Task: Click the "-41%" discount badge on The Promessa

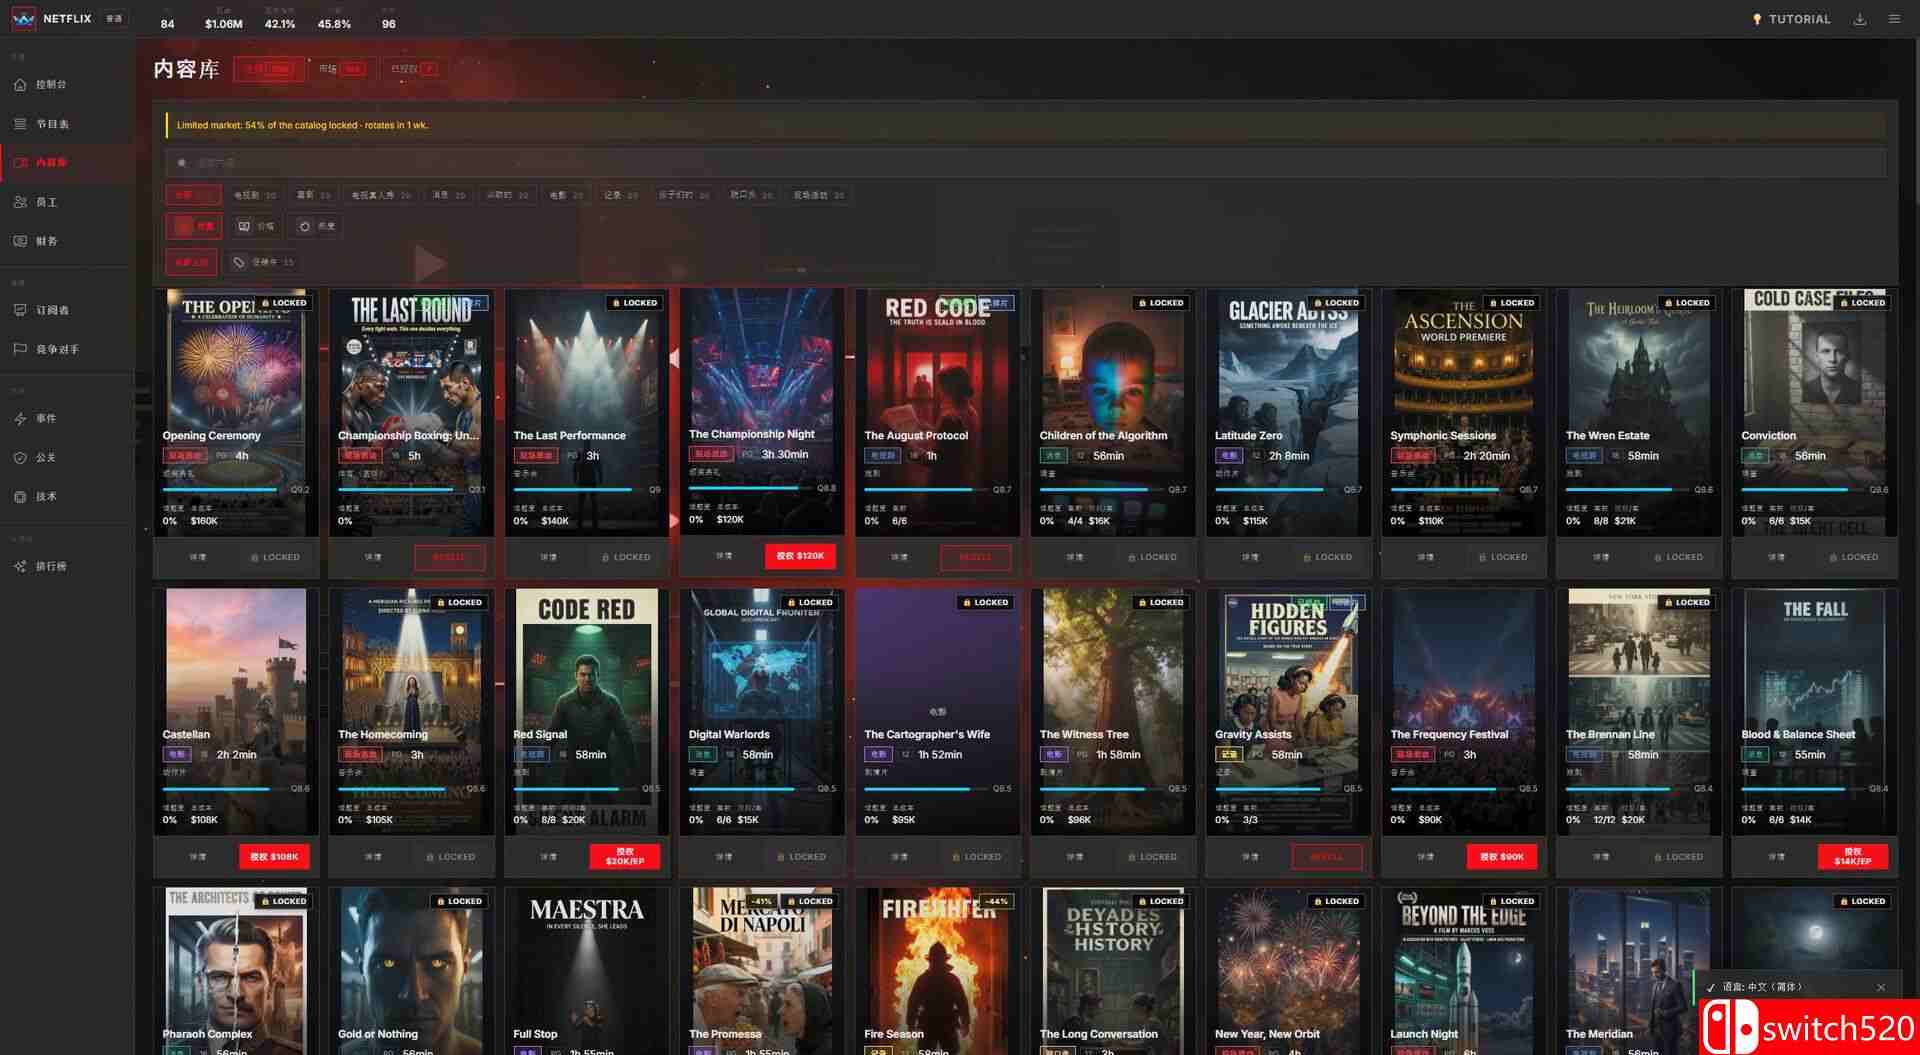Action: (x=761, y=902)
